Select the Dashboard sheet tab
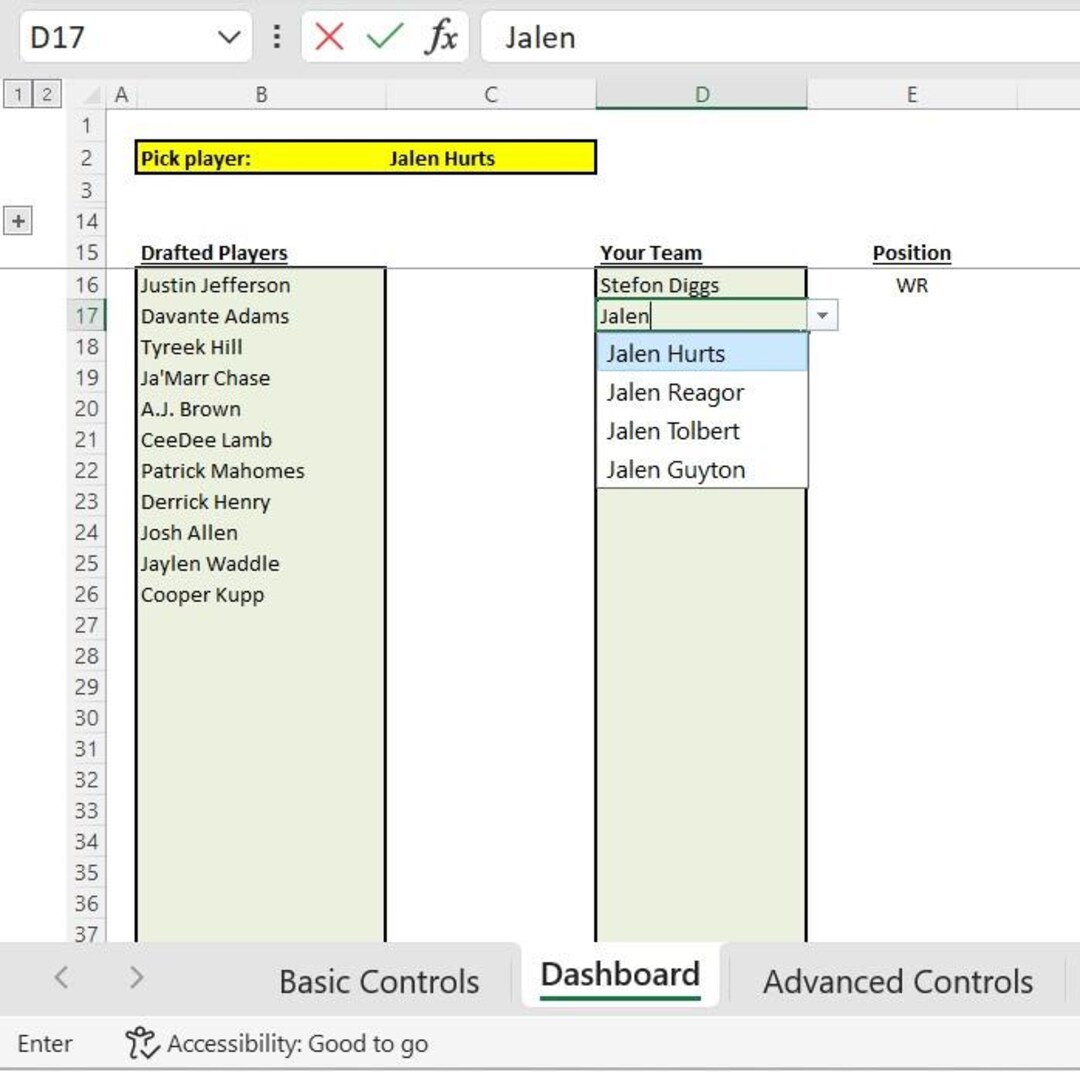This screenshot has height=1072, width=1080. coord(618,973)
